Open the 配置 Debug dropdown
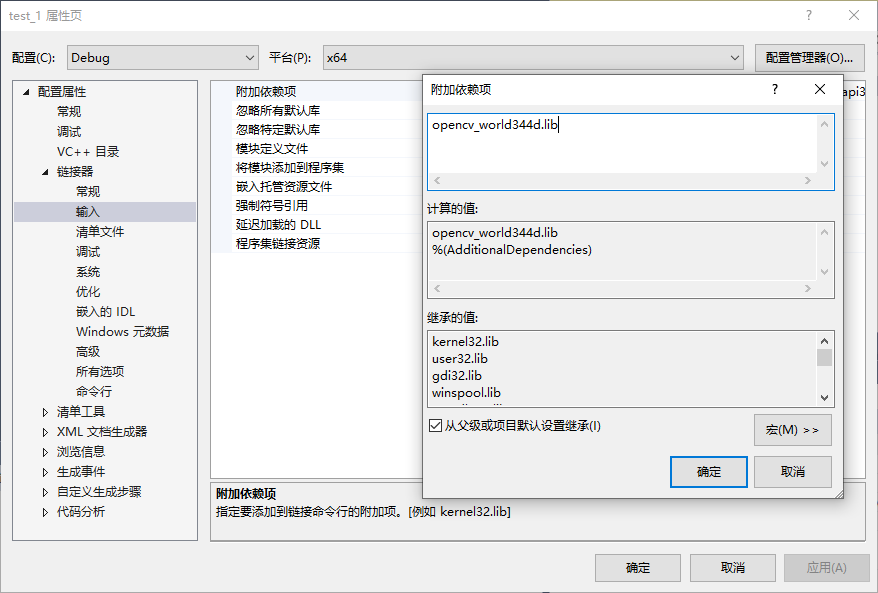Viewport: 878px width, 593px height. (x=162, y=58)
